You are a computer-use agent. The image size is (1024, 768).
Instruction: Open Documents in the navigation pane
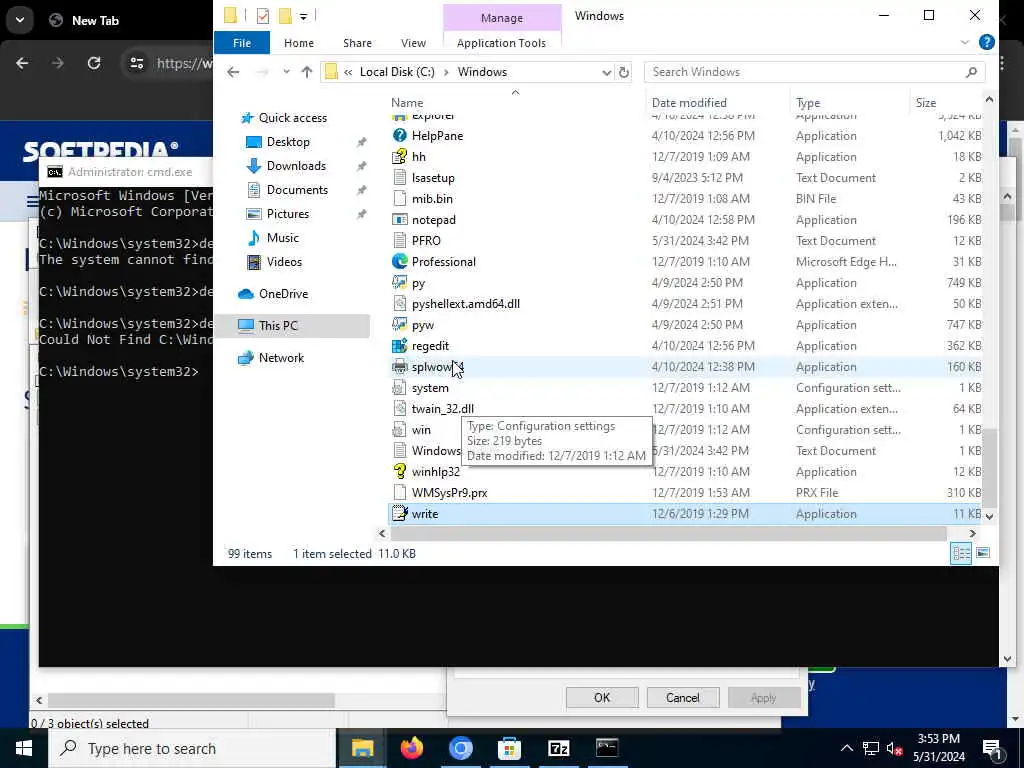click(x=297, y=190)
